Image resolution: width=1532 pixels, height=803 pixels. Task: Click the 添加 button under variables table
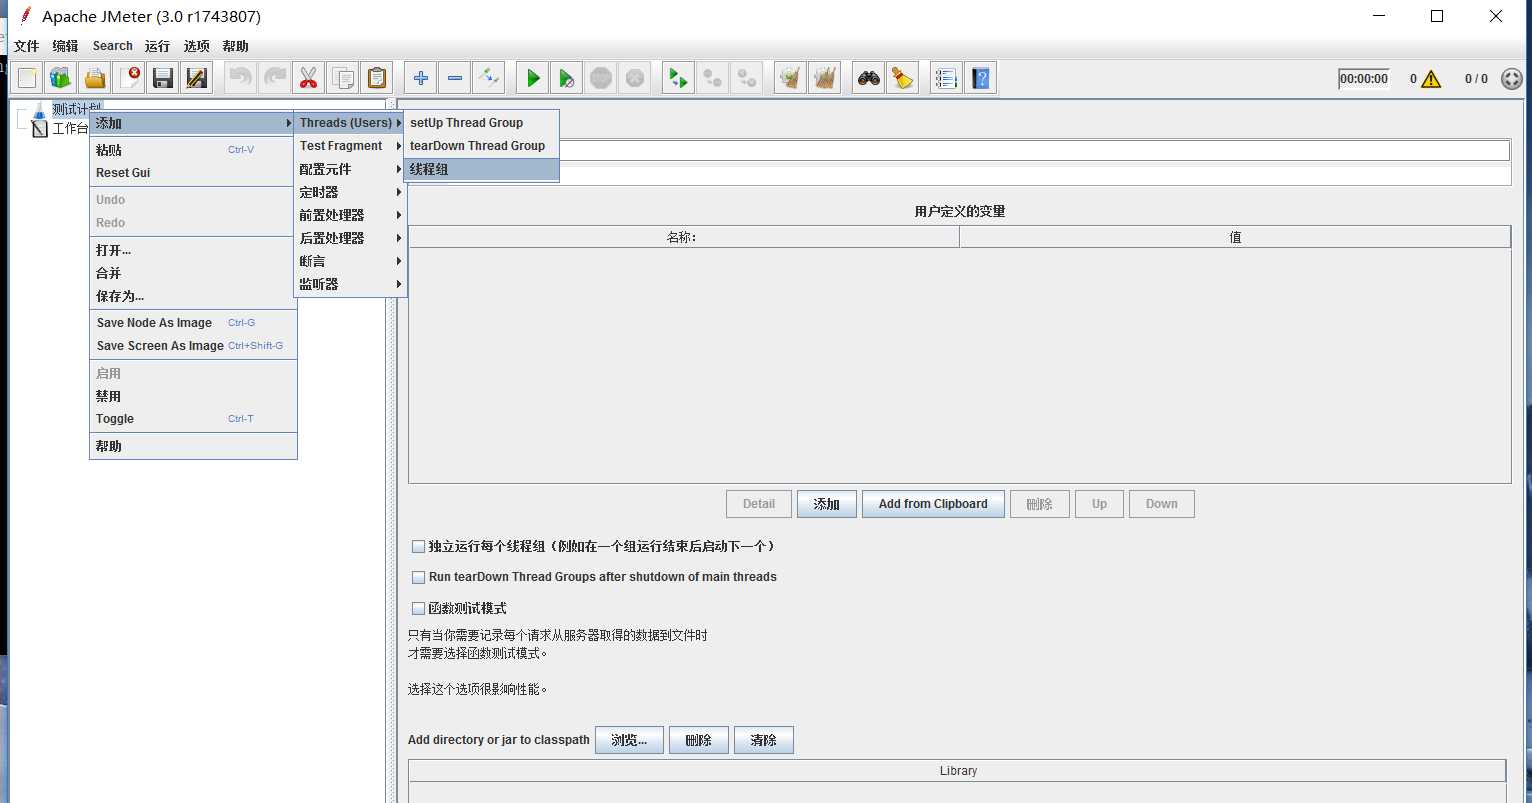[827, 504]
